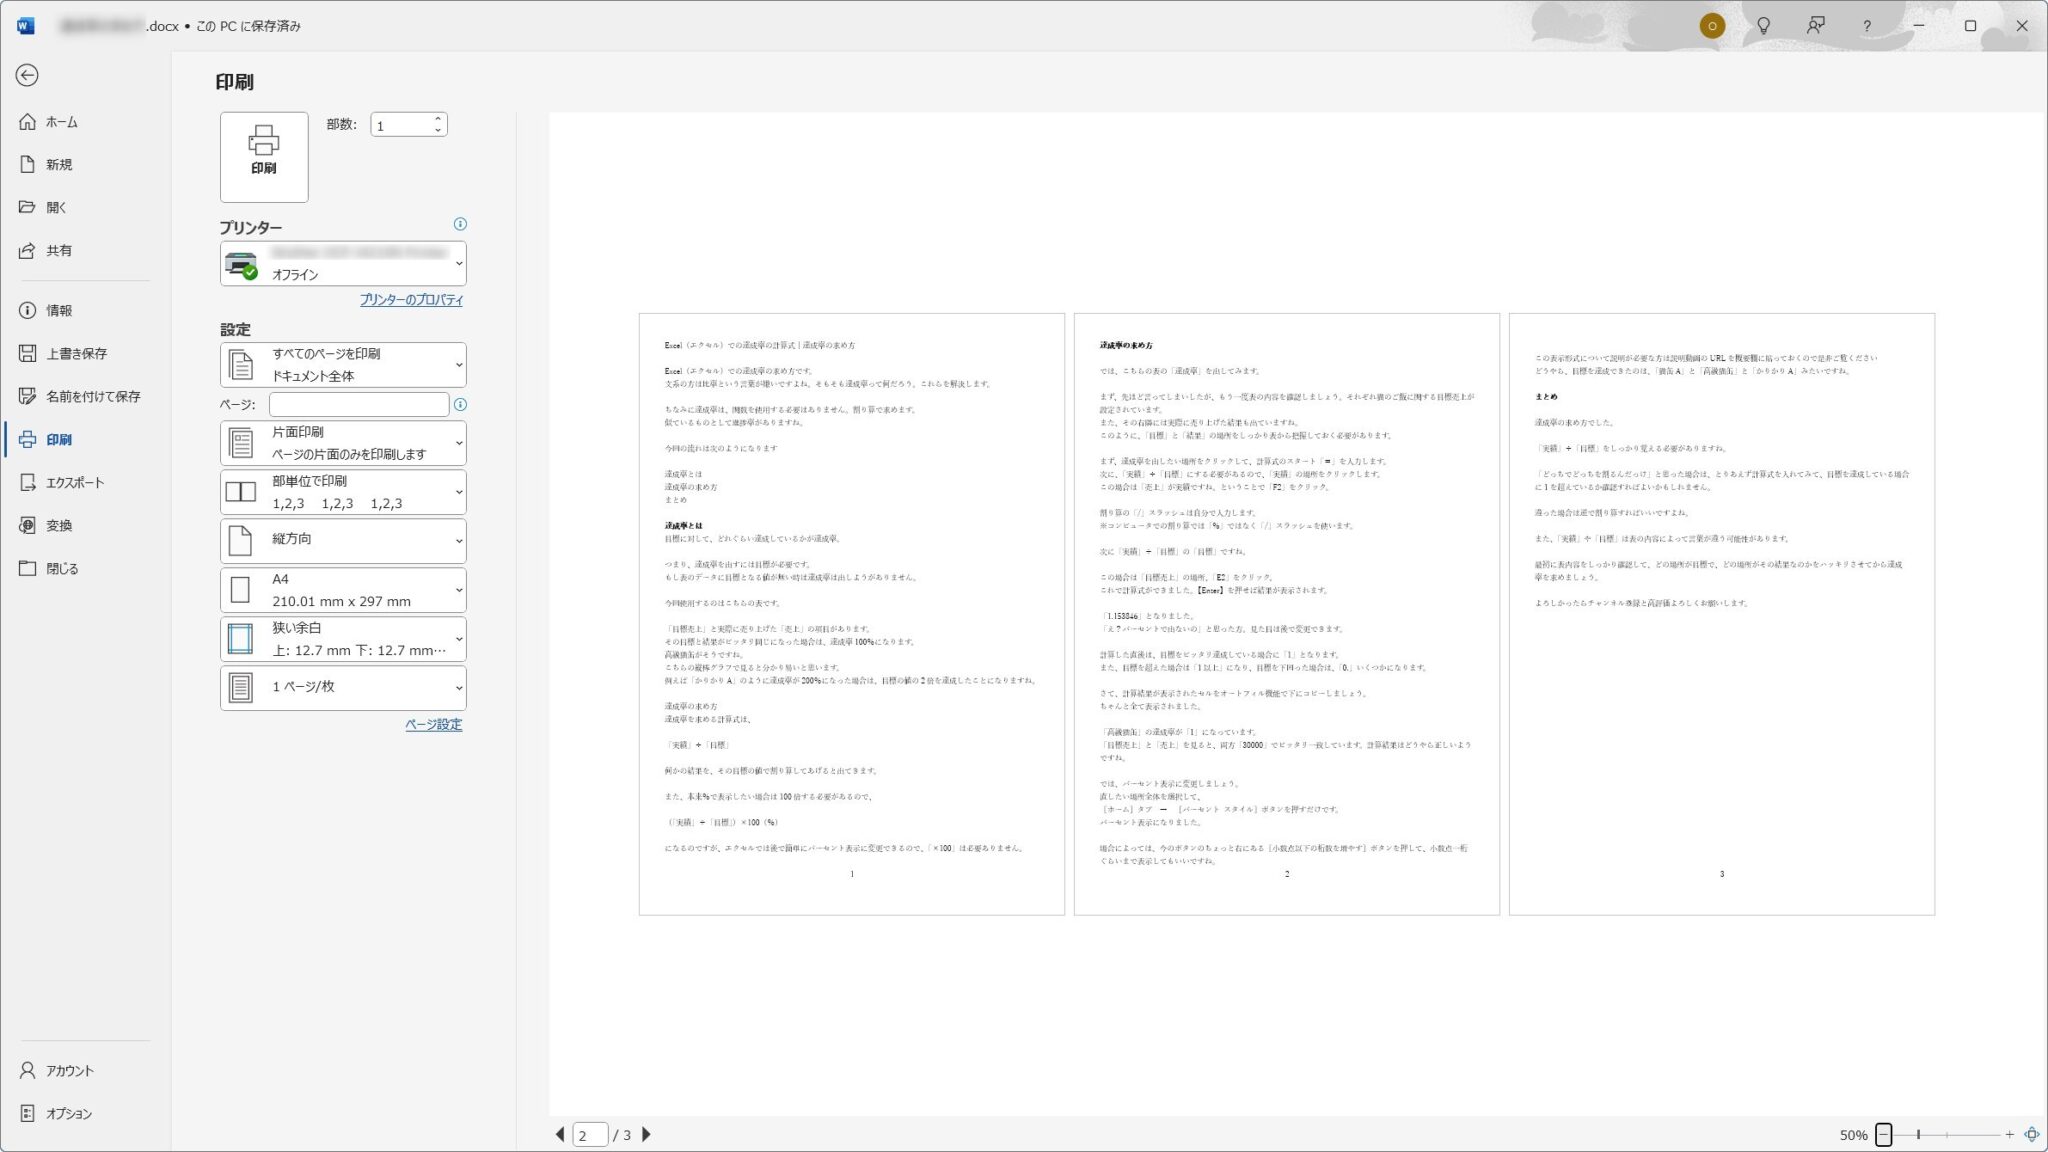Increase copies count with up stepper

(x=438, y=119)
